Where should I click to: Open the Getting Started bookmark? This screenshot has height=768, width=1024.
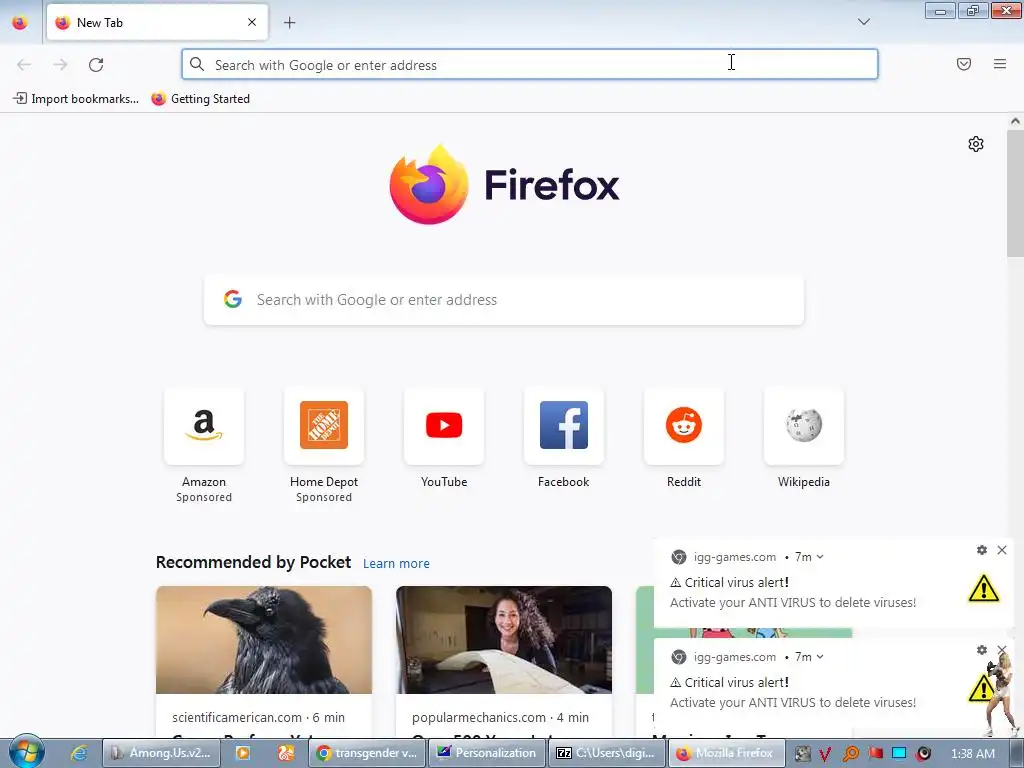click(200, 99)
